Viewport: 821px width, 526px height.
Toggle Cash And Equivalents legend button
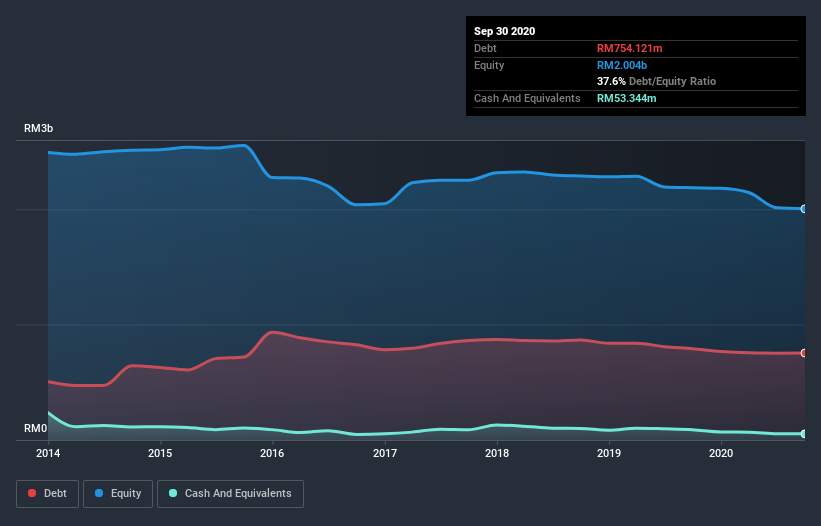click(x=230, y=494)
